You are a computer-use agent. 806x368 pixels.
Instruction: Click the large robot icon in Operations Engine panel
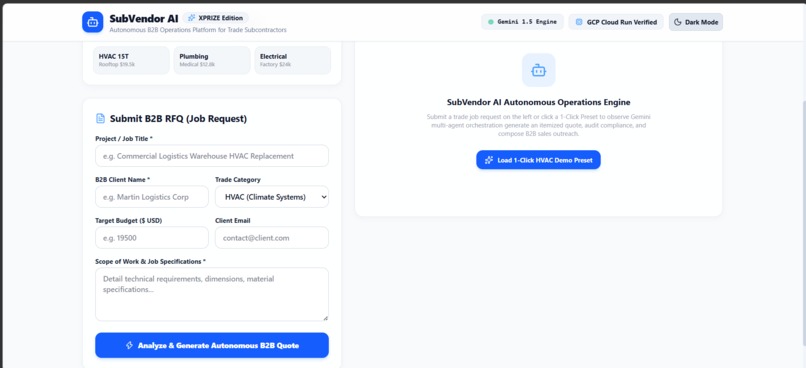pyautogui.click(x=538, y=70)
